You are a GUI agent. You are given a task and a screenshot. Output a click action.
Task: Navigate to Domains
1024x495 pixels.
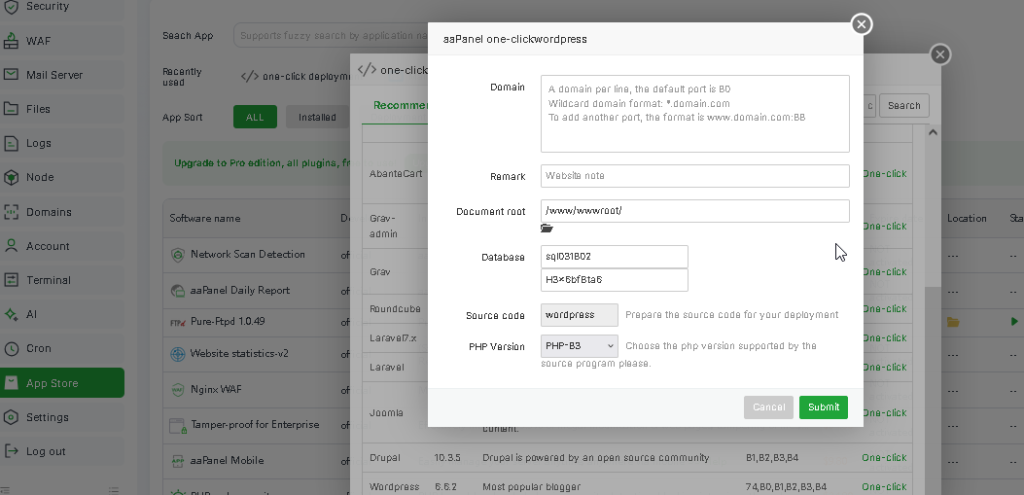pos(62,212)
